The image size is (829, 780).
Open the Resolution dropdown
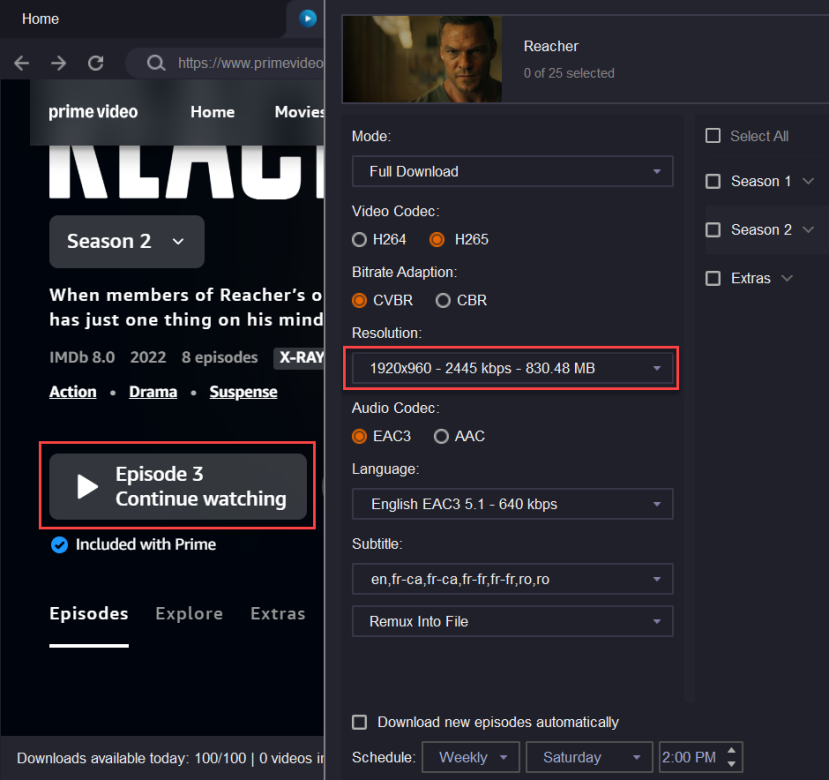click(512, 368)
